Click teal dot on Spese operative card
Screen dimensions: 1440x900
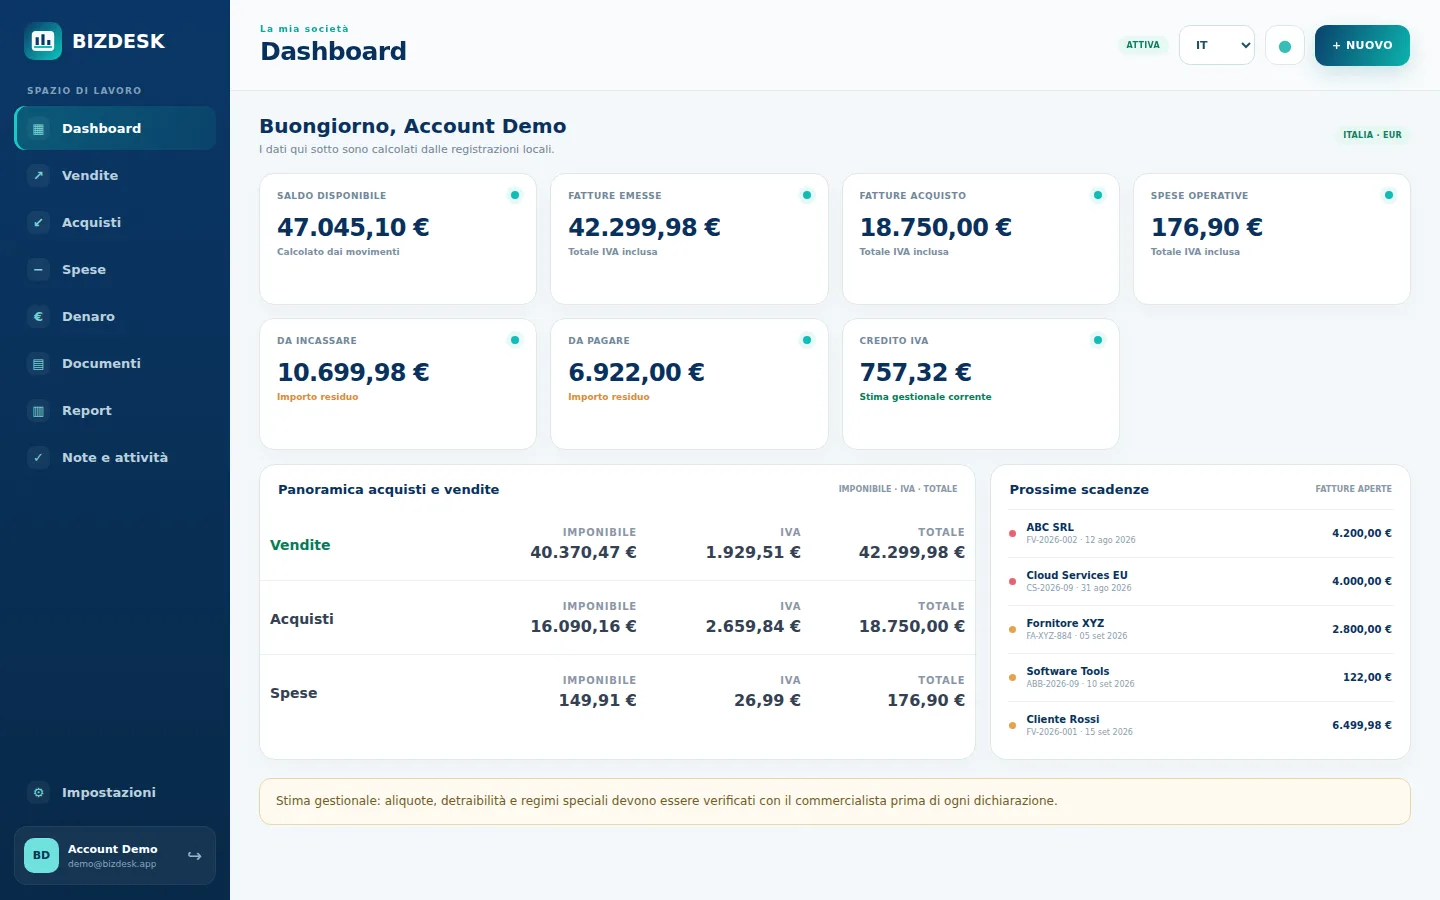tap(1389, 195)
